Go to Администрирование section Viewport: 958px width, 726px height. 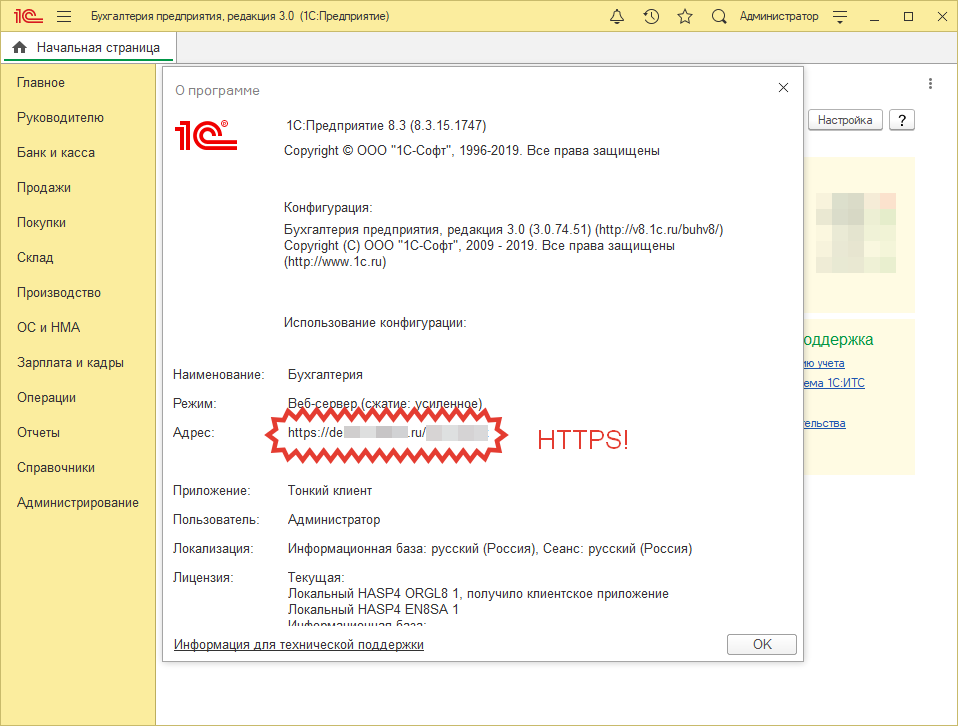pyautogui.click(x=78, y=503)
